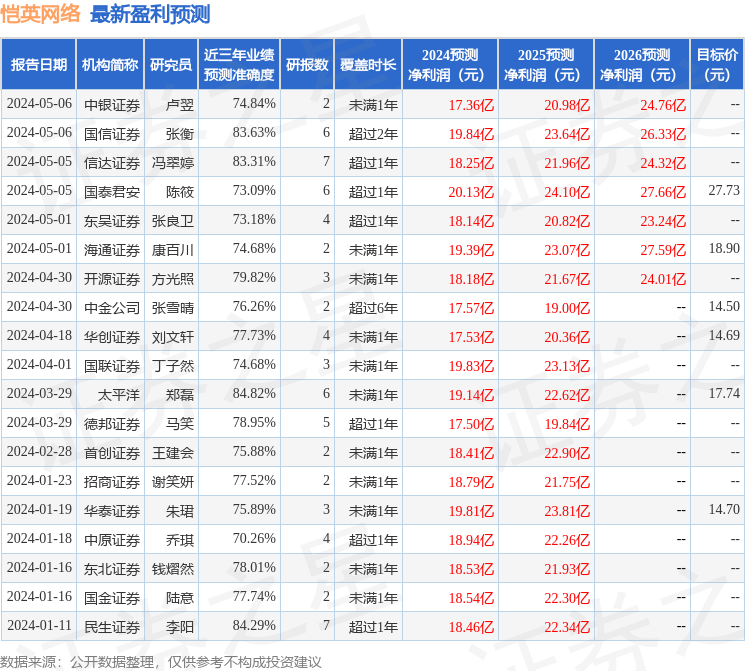The width and height of the screenshot is (745, 671).
Task: Select the 研究员 column header
Action: pos(171,65)
